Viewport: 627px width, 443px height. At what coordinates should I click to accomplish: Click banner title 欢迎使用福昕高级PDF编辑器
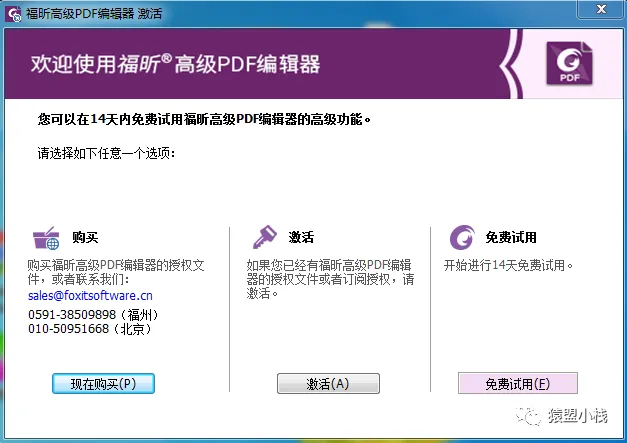[x=176, y=64]
